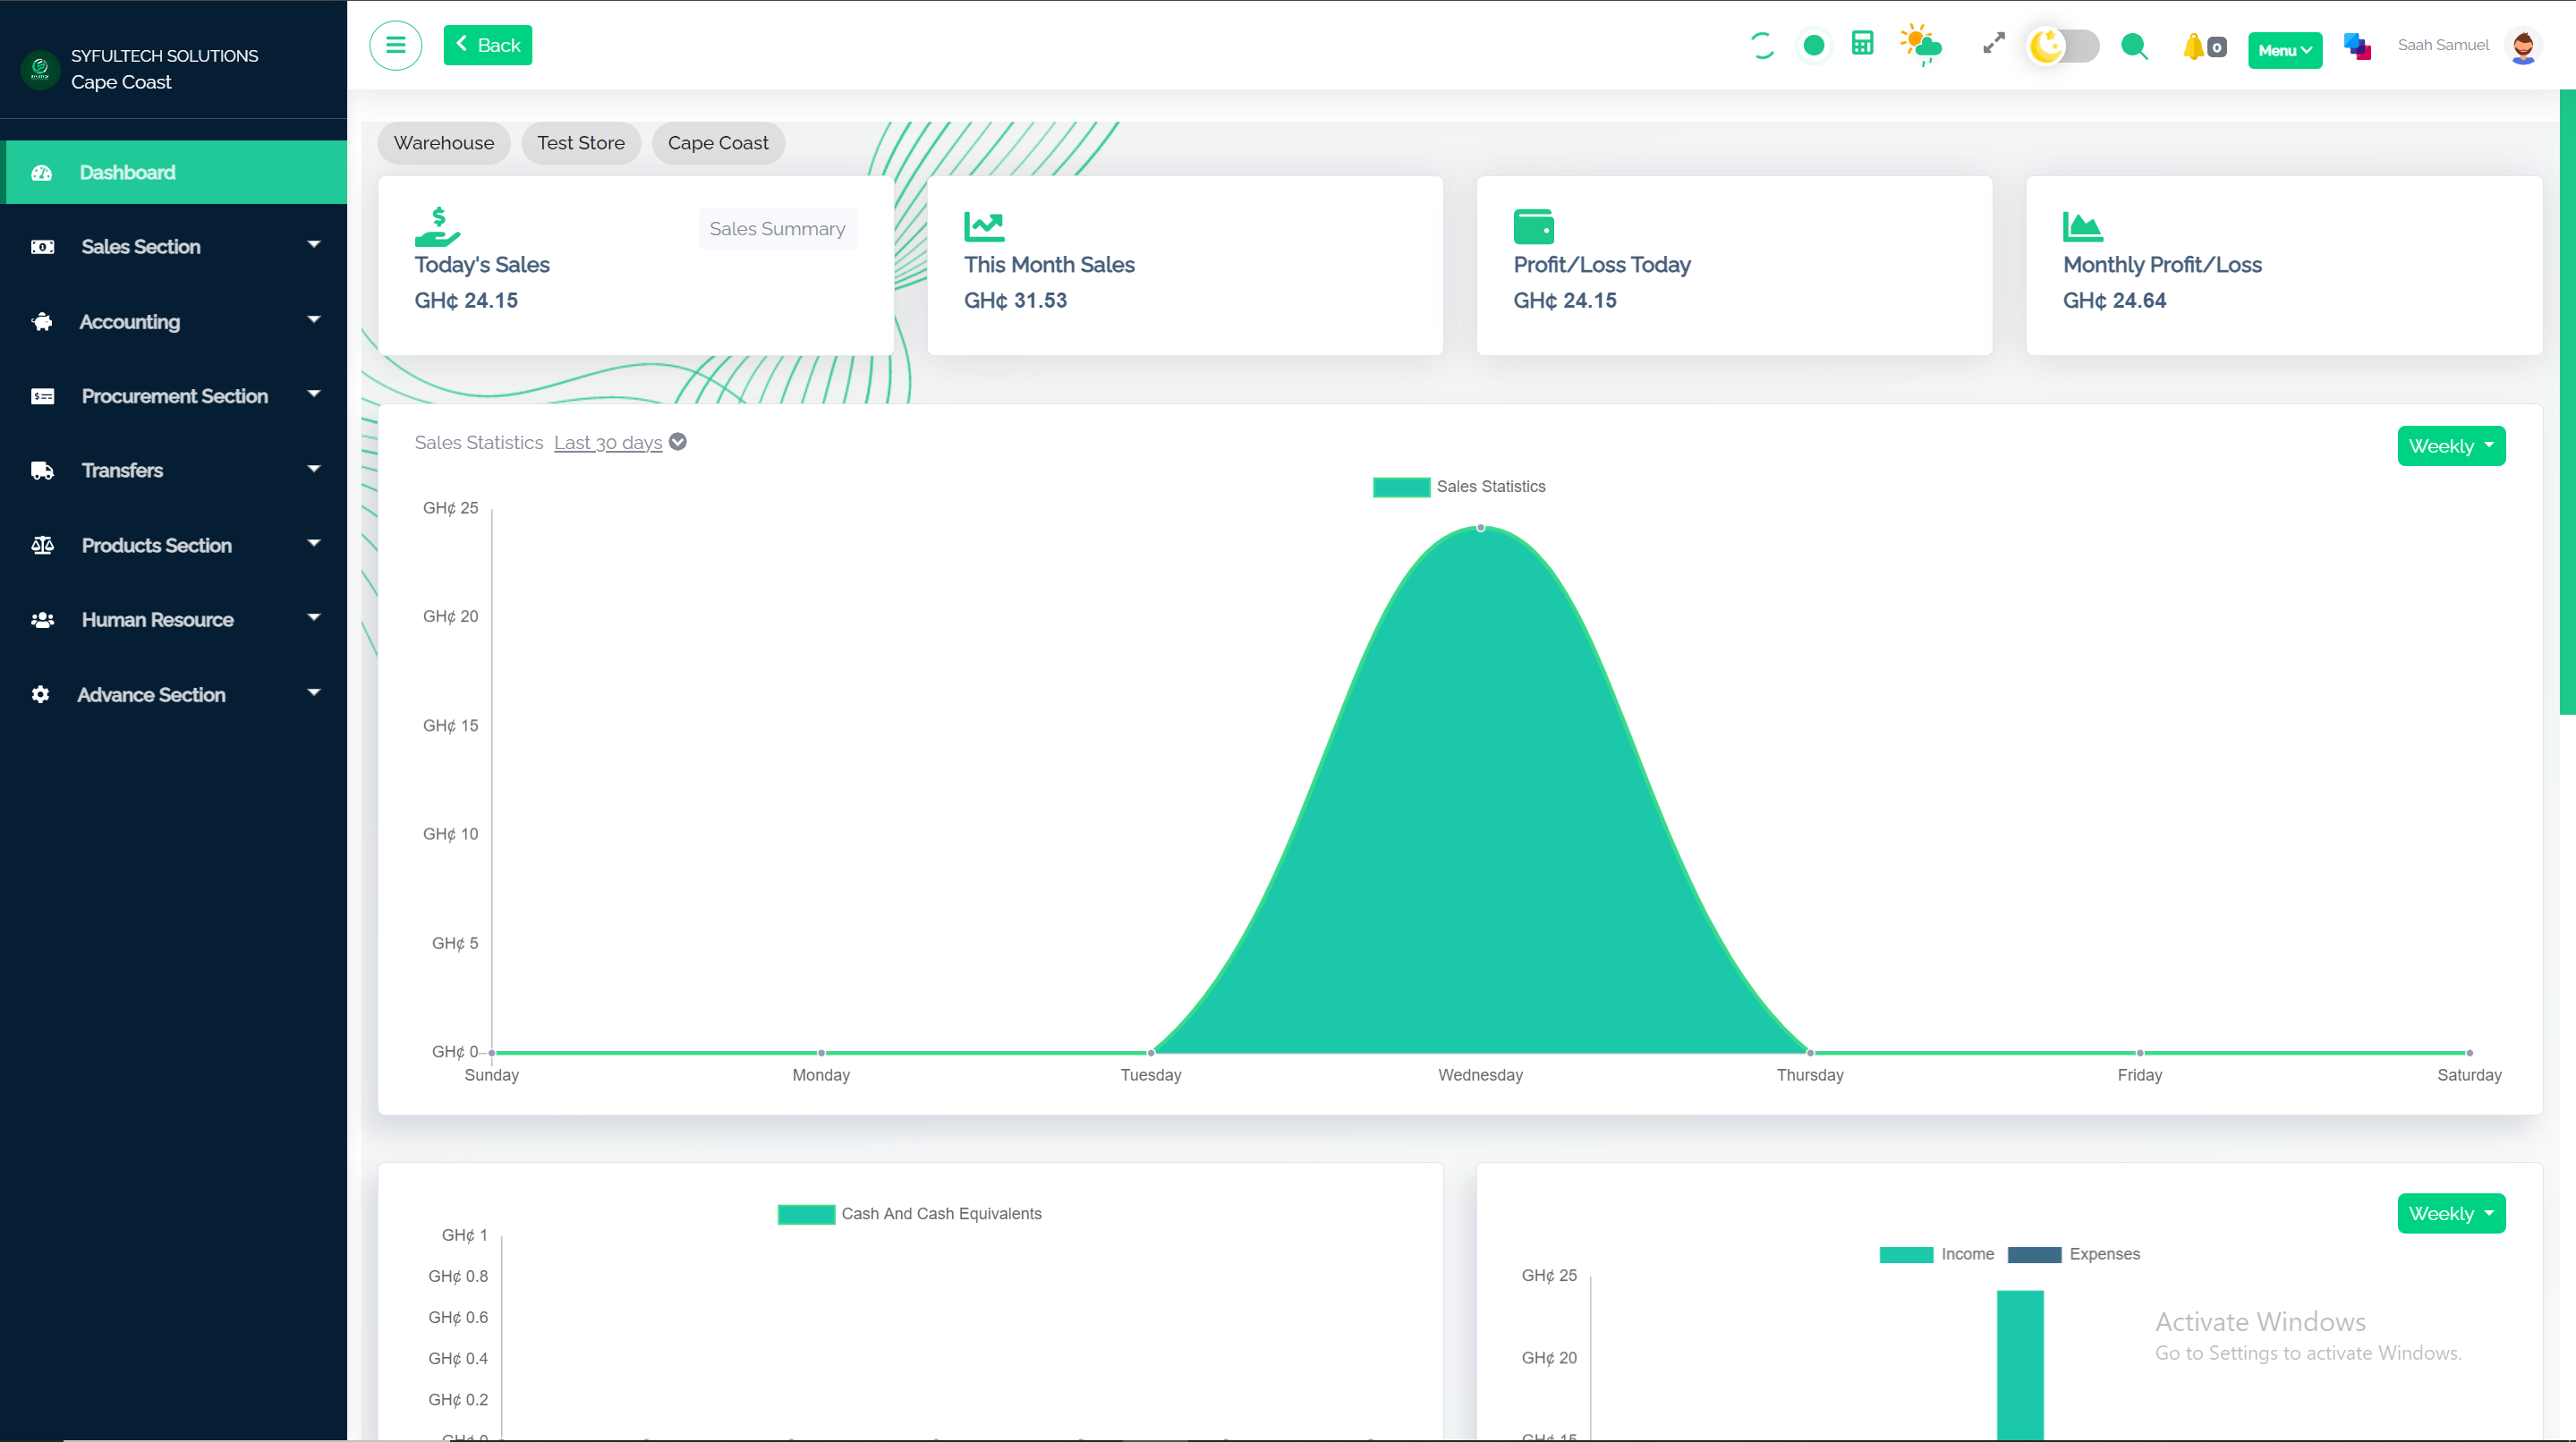Click the green vertical page scrollbar

pos(2567,402)
